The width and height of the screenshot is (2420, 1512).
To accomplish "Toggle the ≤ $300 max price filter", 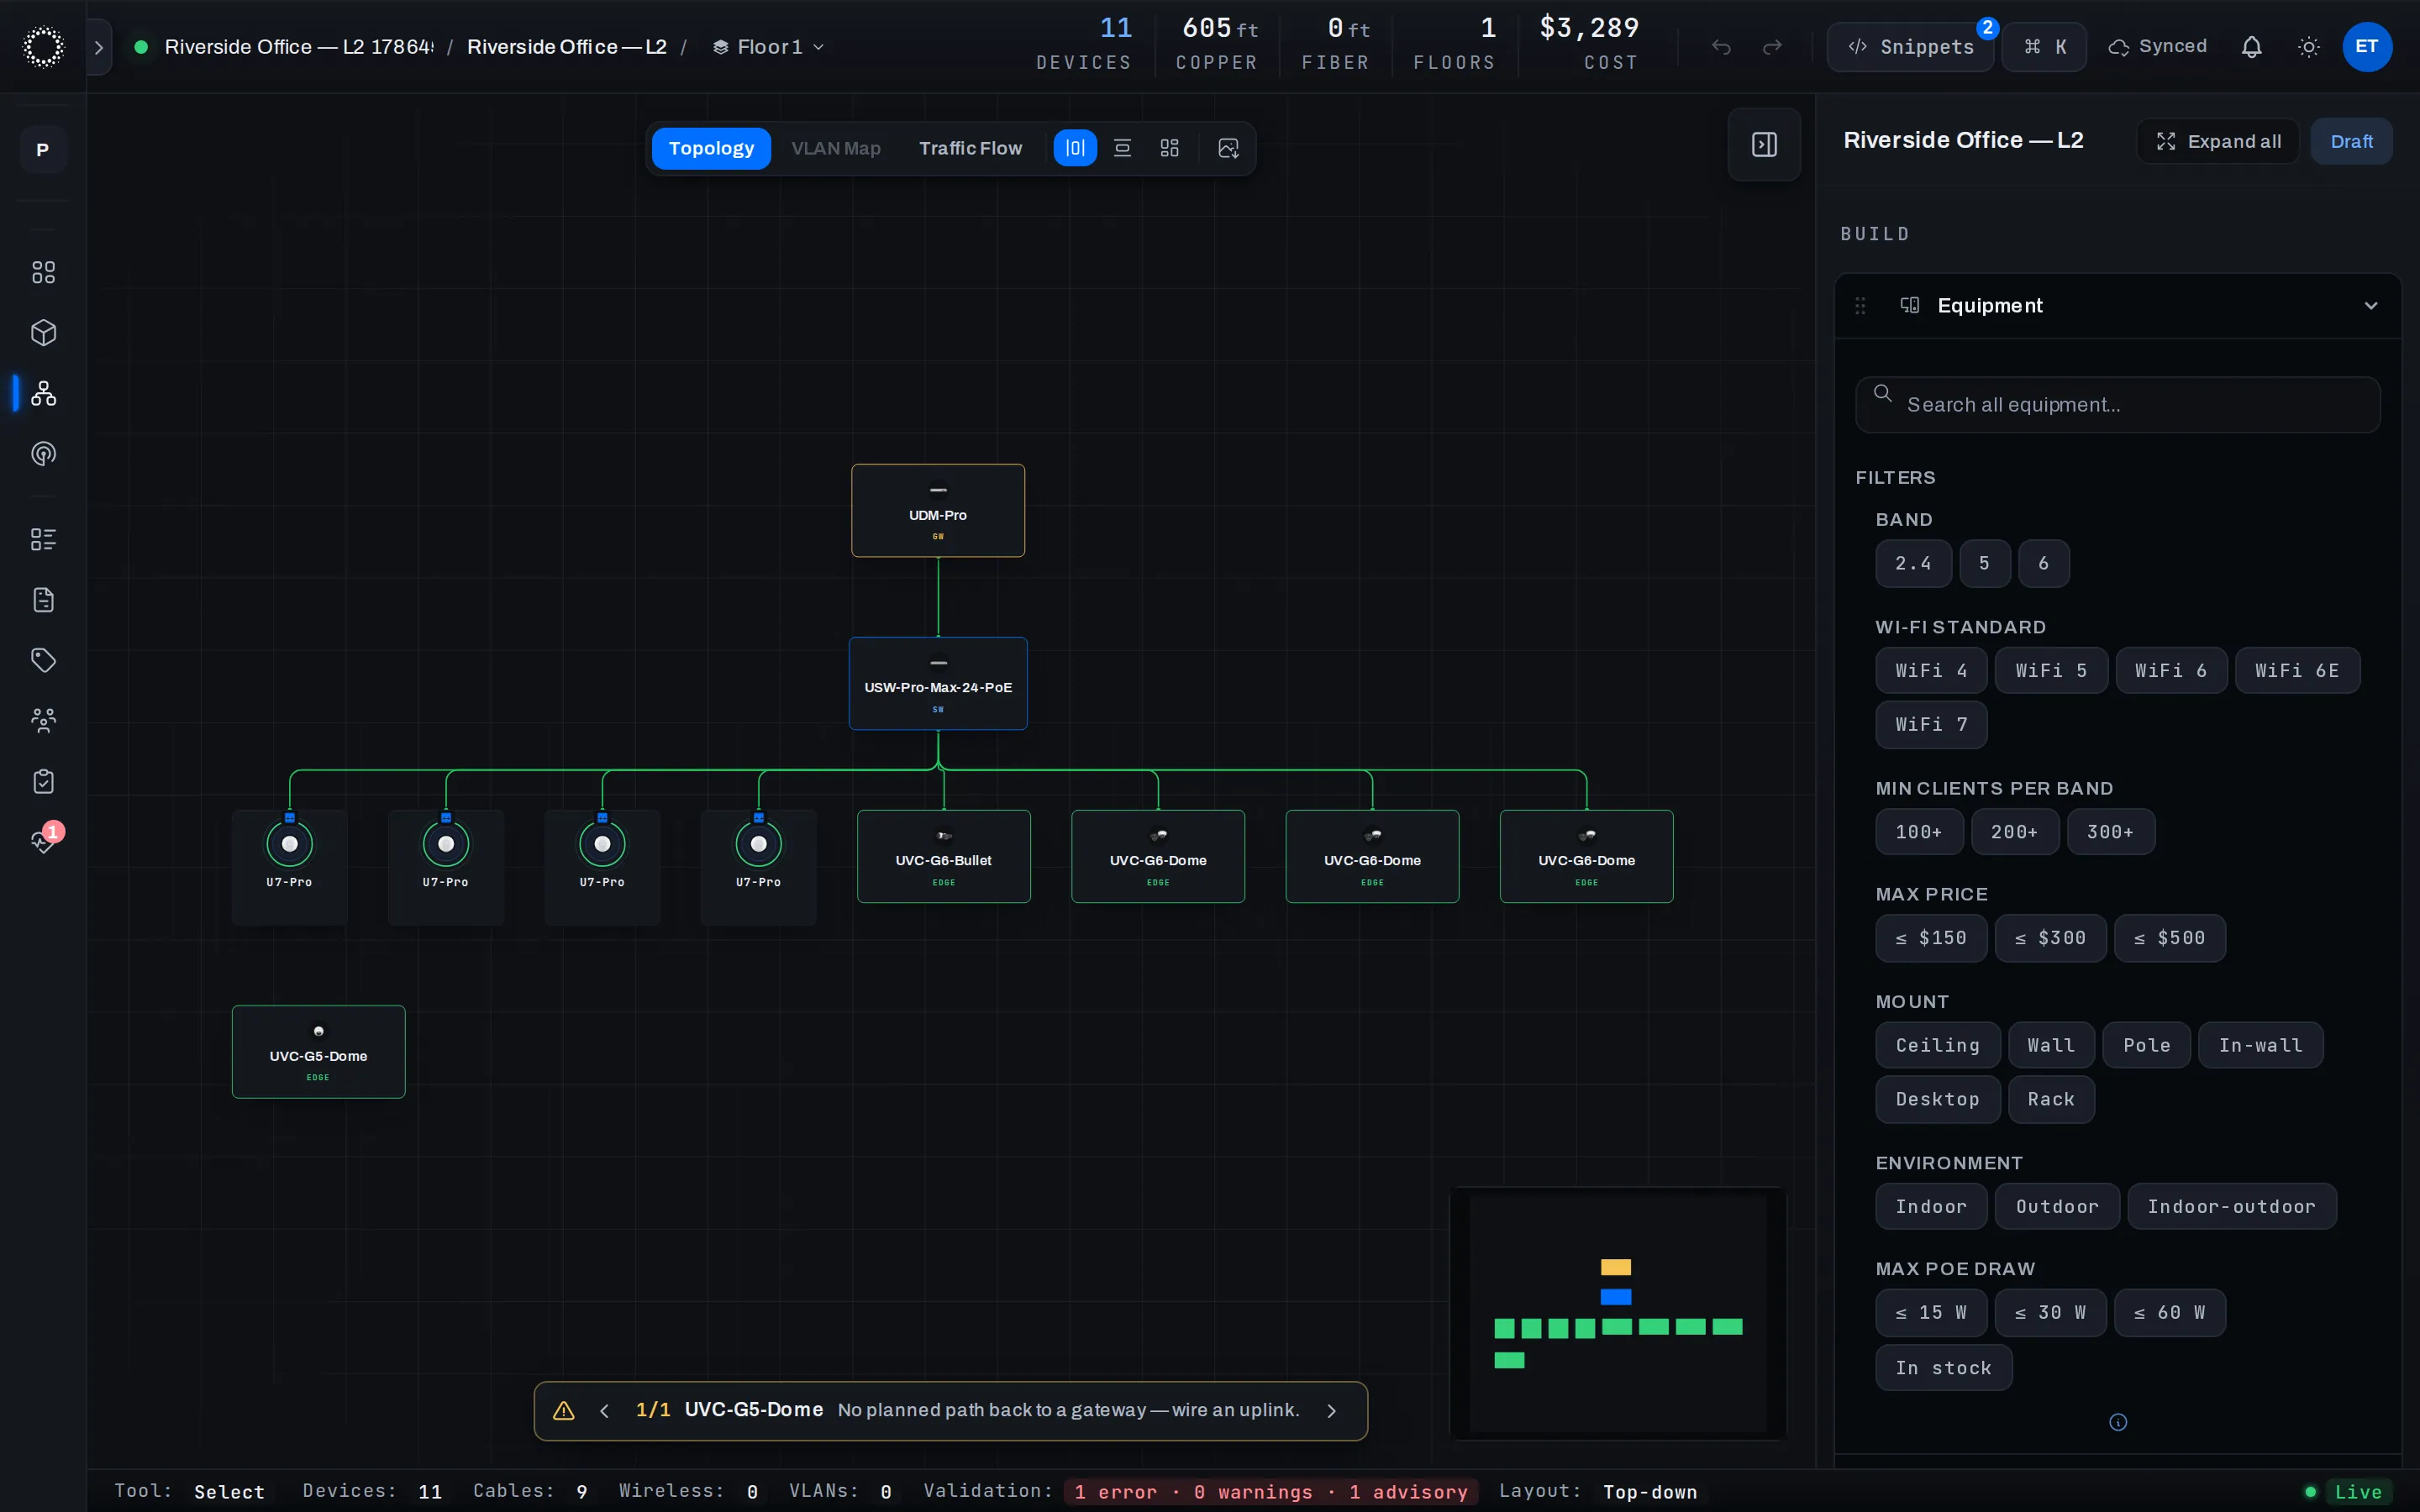I will click(x=2050, y=938).
